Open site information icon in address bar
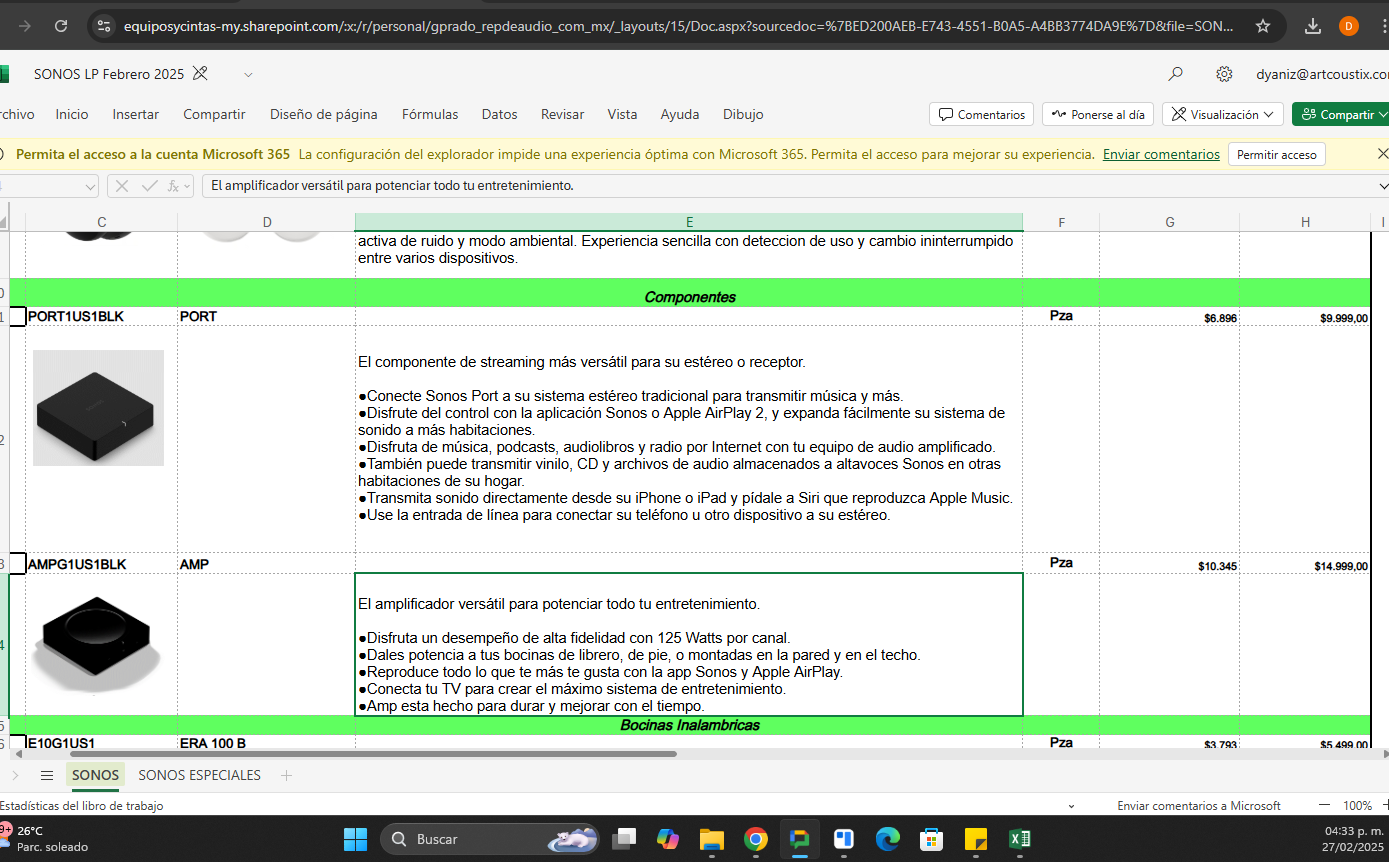This screenshot has width=1389, height=862. tap(105, 26)
